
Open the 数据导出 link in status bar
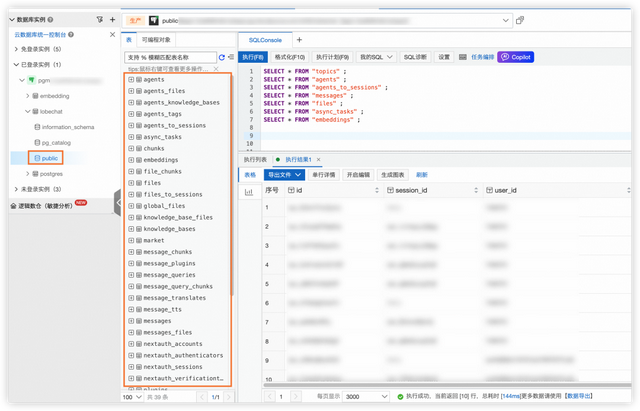click(x=578, y=396)
